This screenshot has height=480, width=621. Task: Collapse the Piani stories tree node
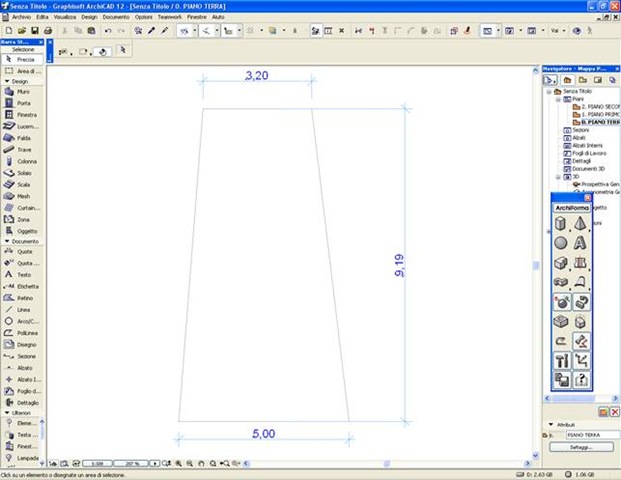[558, 99]
